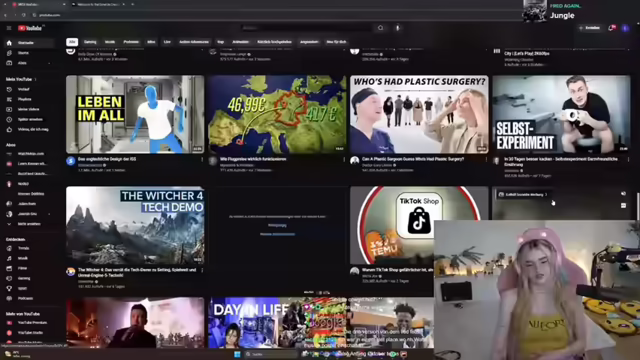Open YouTube Premium in the sidebar
The height and width of the screenshot is (360, 640).
pos(29,323)
